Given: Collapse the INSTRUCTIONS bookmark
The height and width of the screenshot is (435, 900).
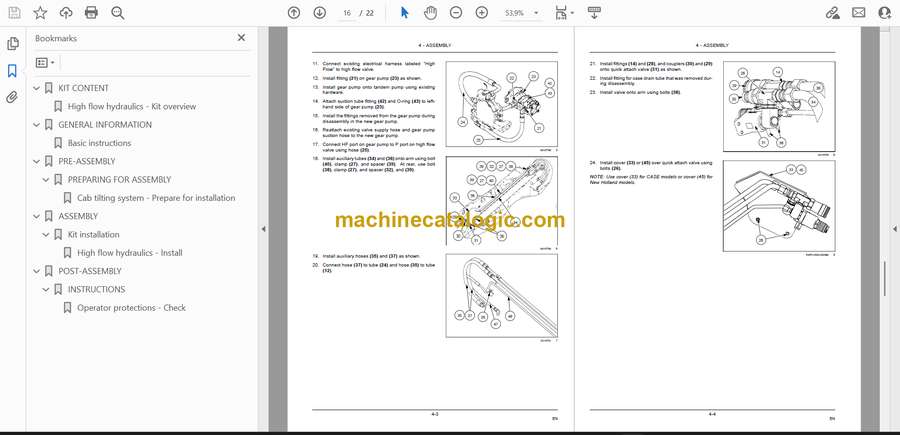Looking at the screenshot, I should 46,290.
